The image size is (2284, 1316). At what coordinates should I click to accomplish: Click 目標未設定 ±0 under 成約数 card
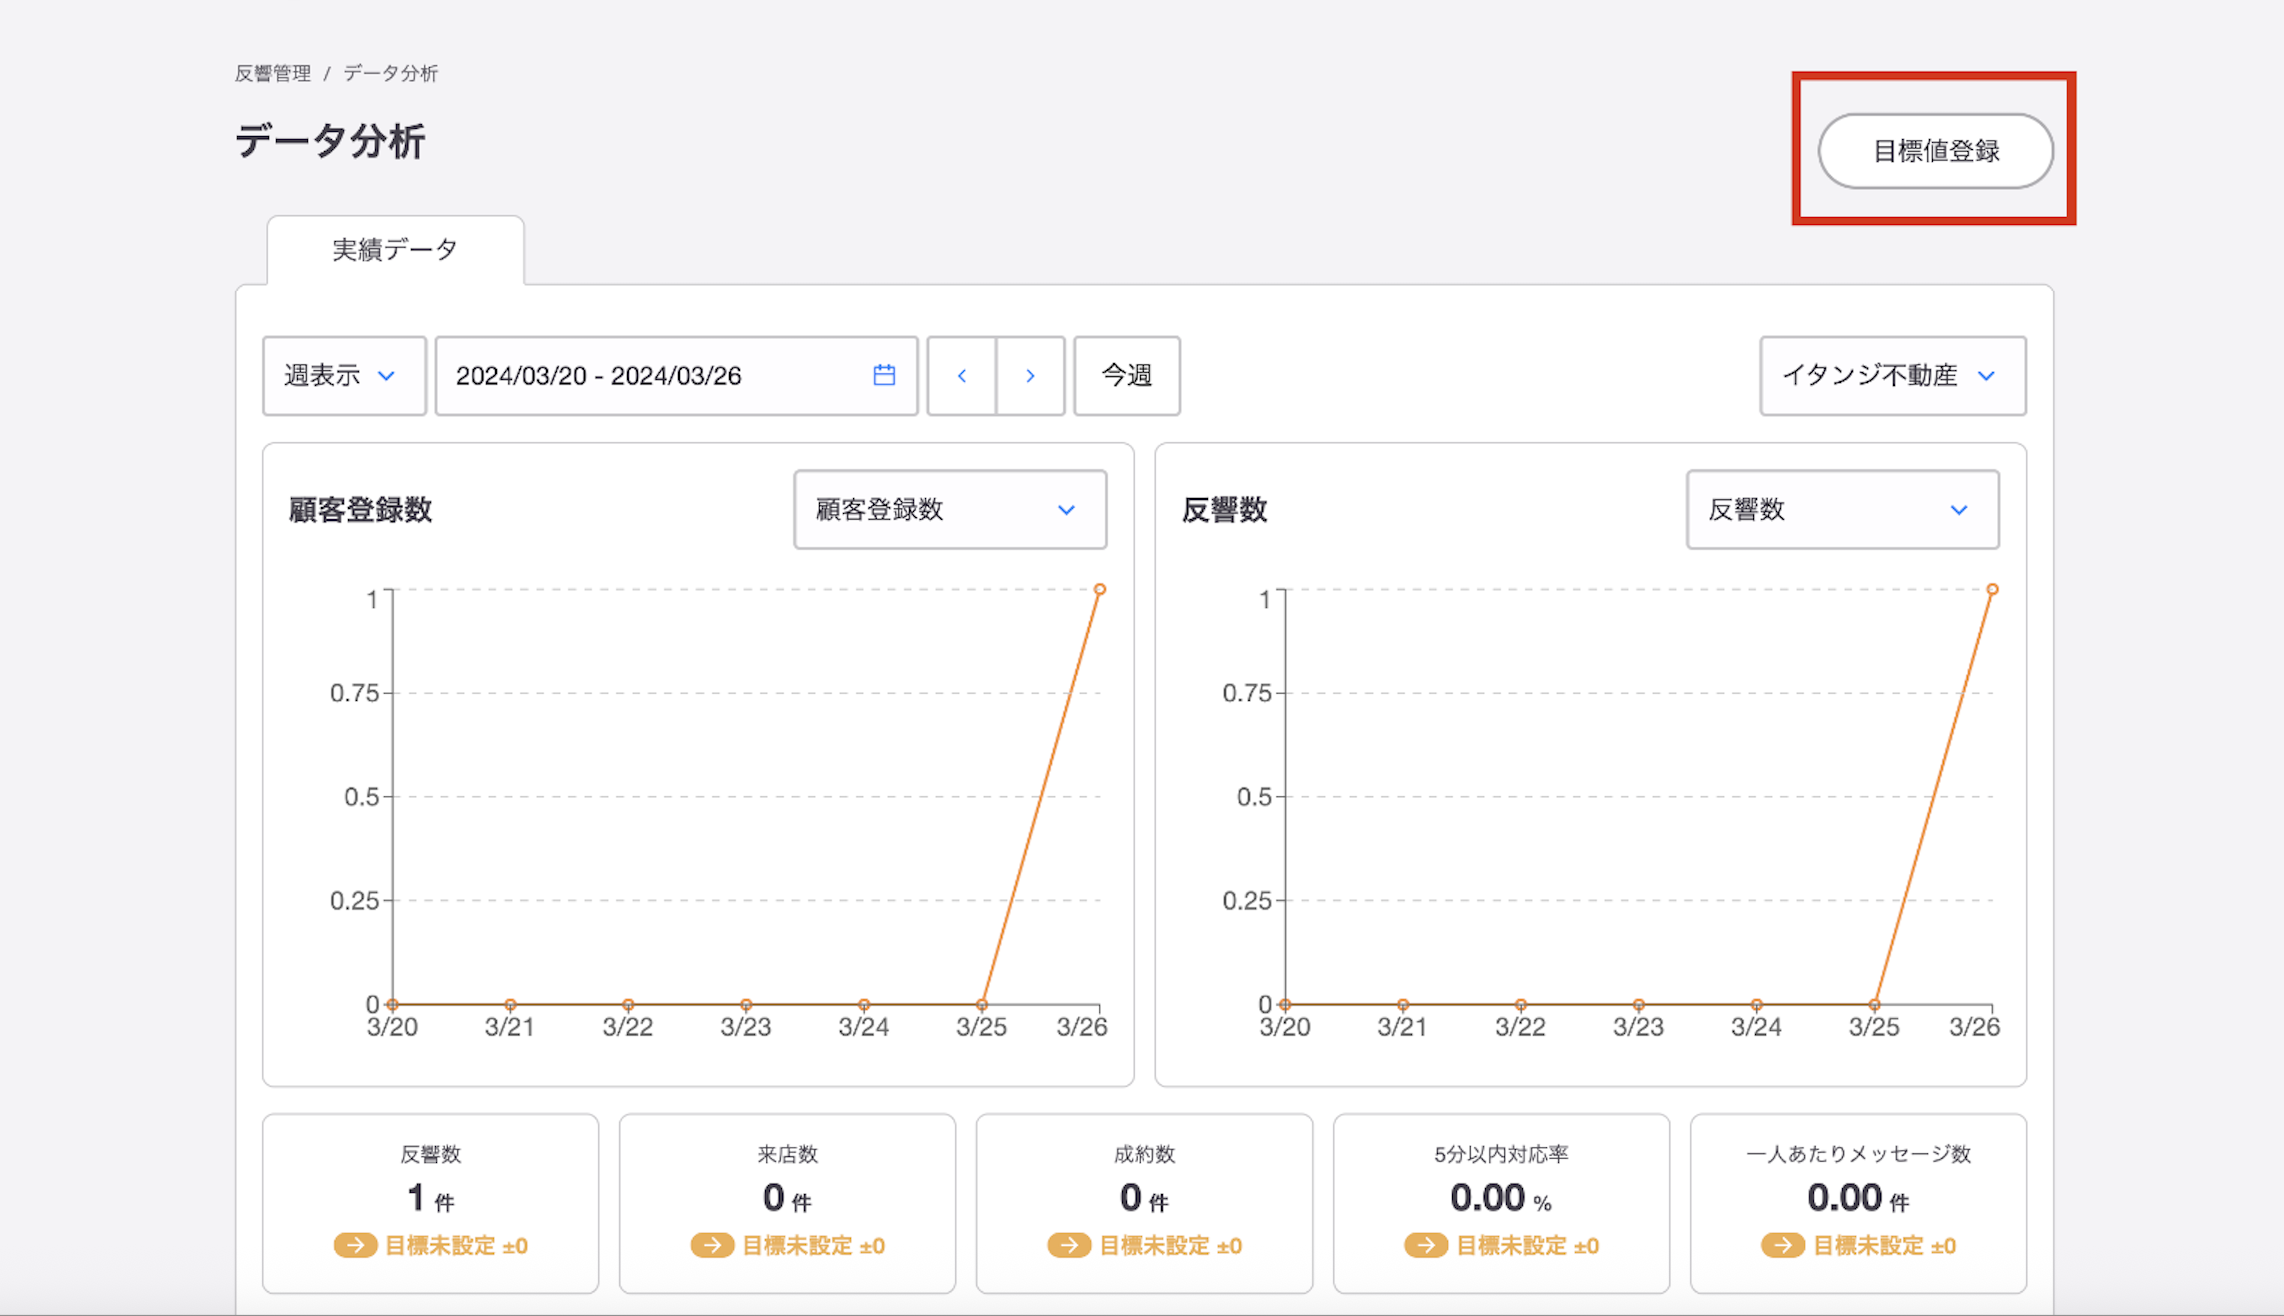1170,1246
